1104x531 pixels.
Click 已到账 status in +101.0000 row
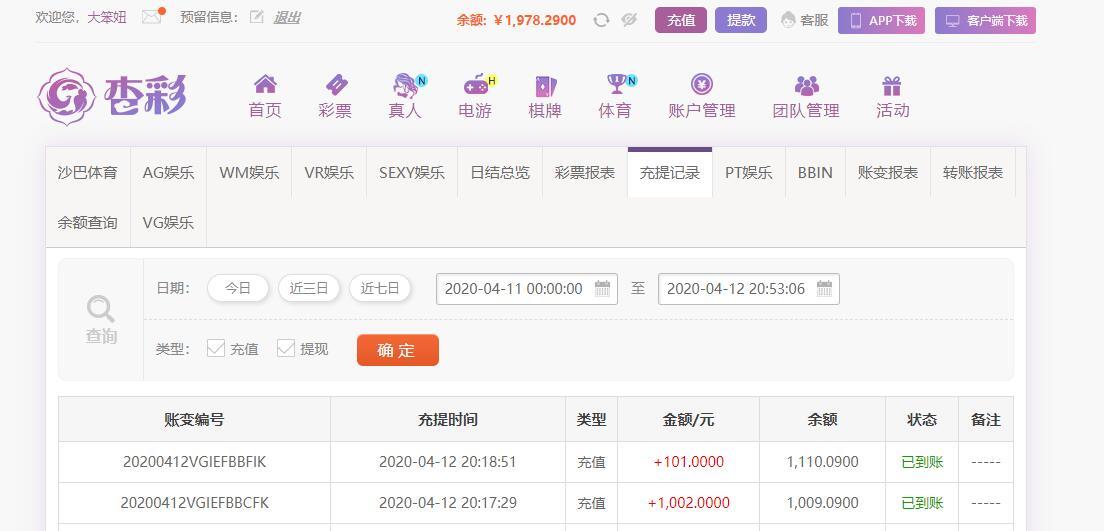922,462
